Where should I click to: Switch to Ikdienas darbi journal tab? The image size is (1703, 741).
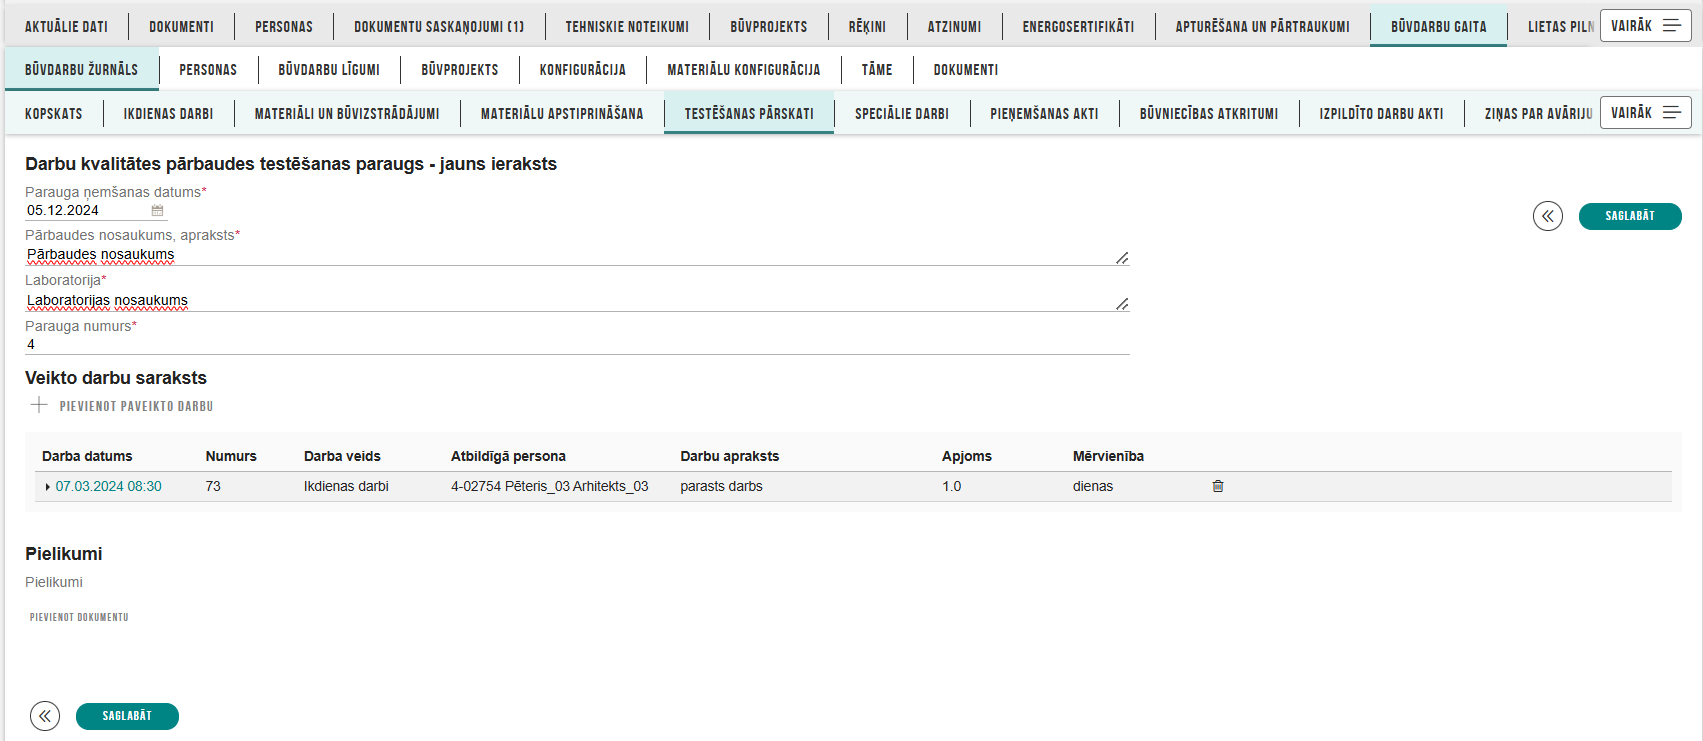(x=168, y=114)
